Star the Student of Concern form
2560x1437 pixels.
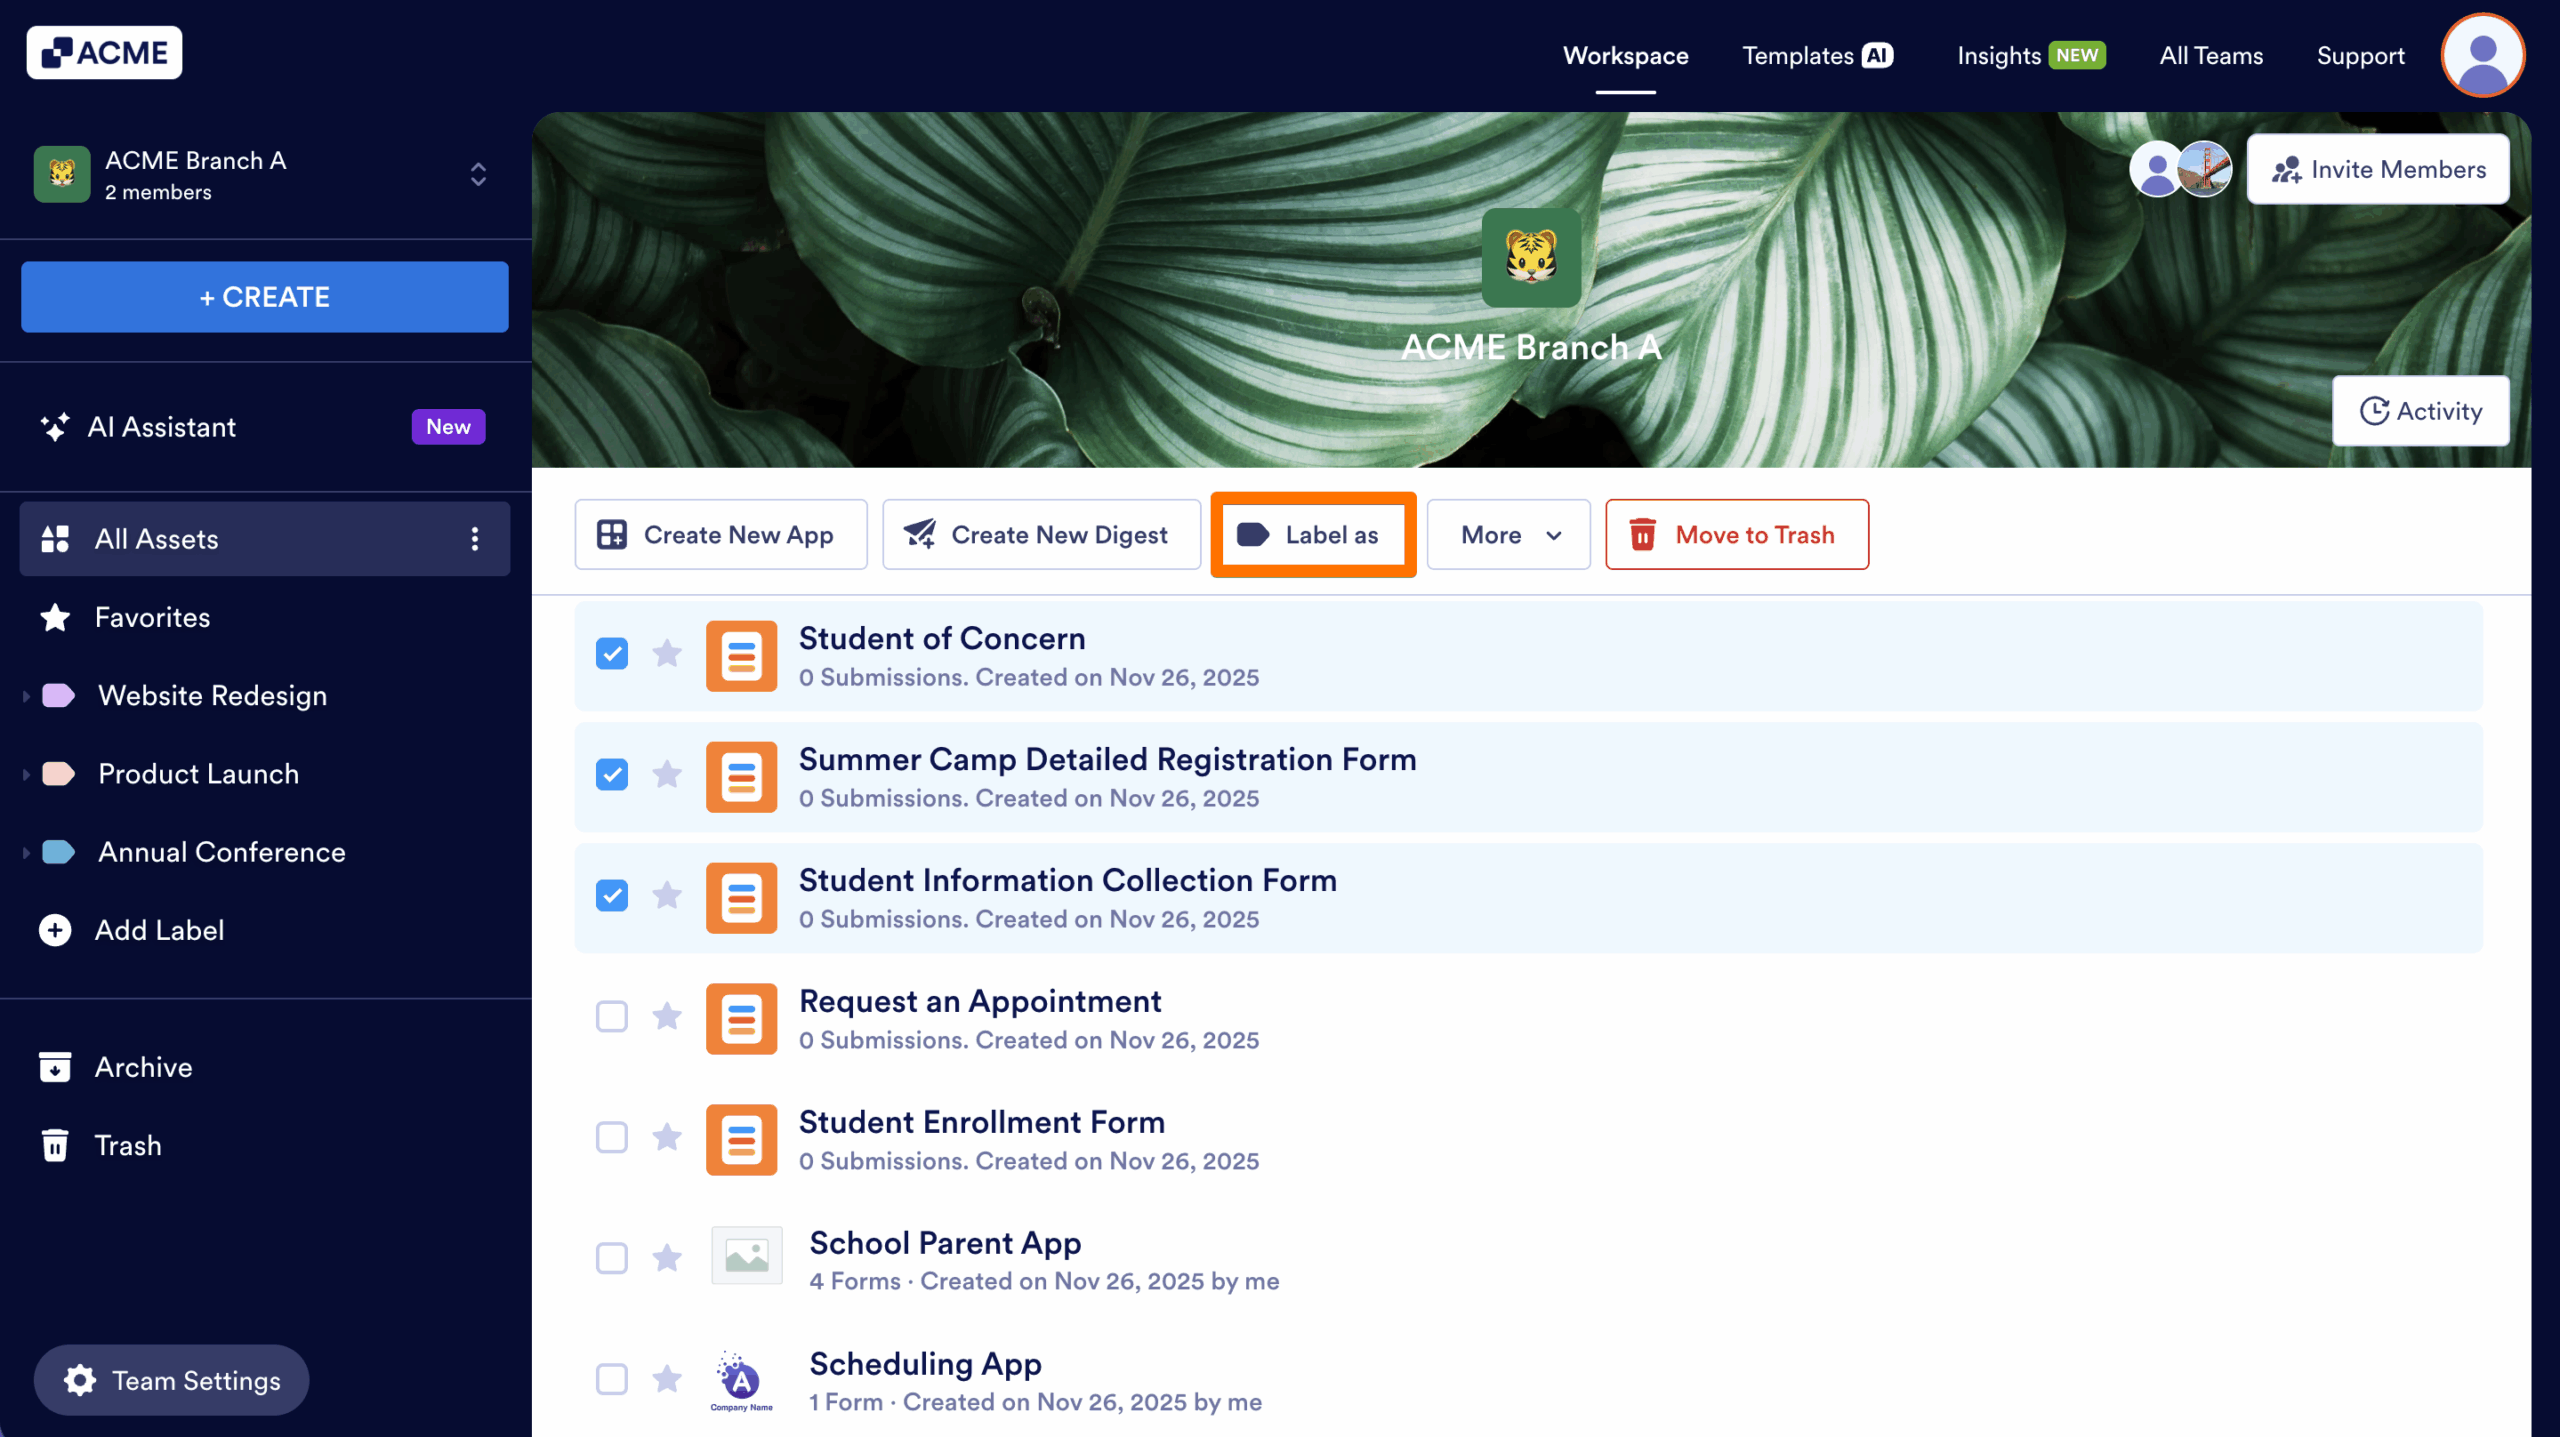click(667, 654)
